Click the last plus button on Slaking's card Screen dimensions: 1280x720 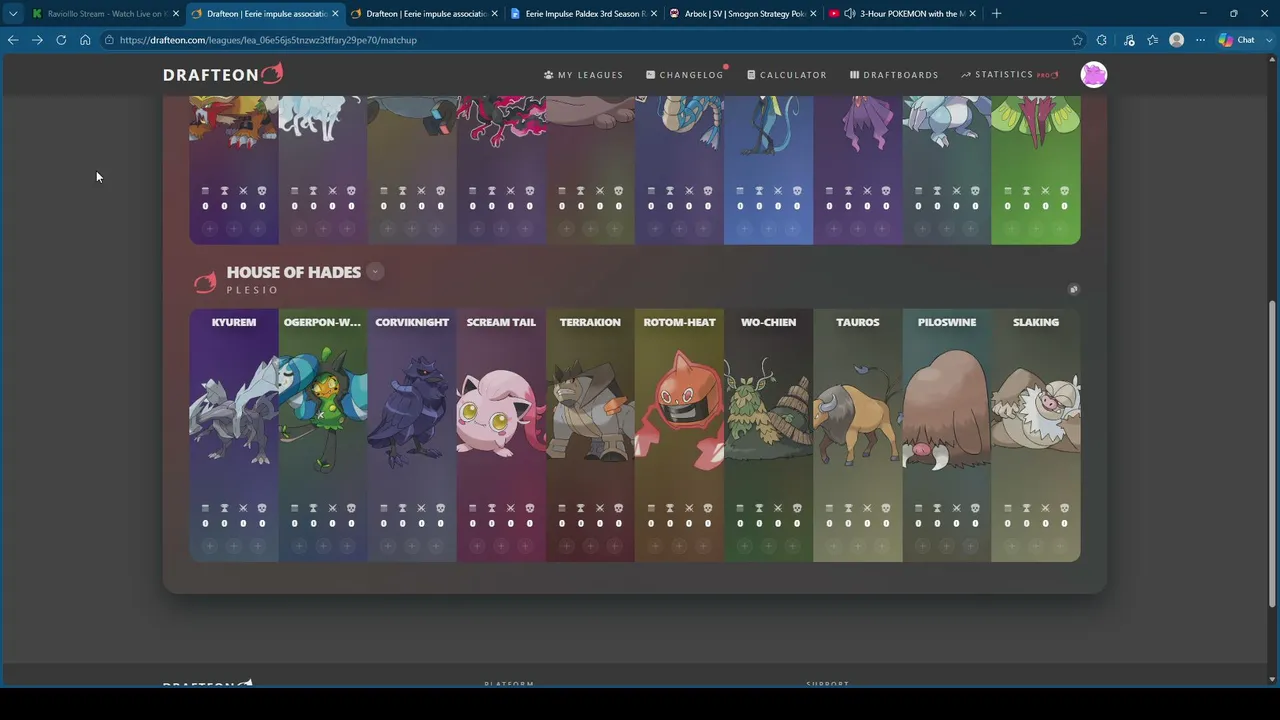[1060, 546]
